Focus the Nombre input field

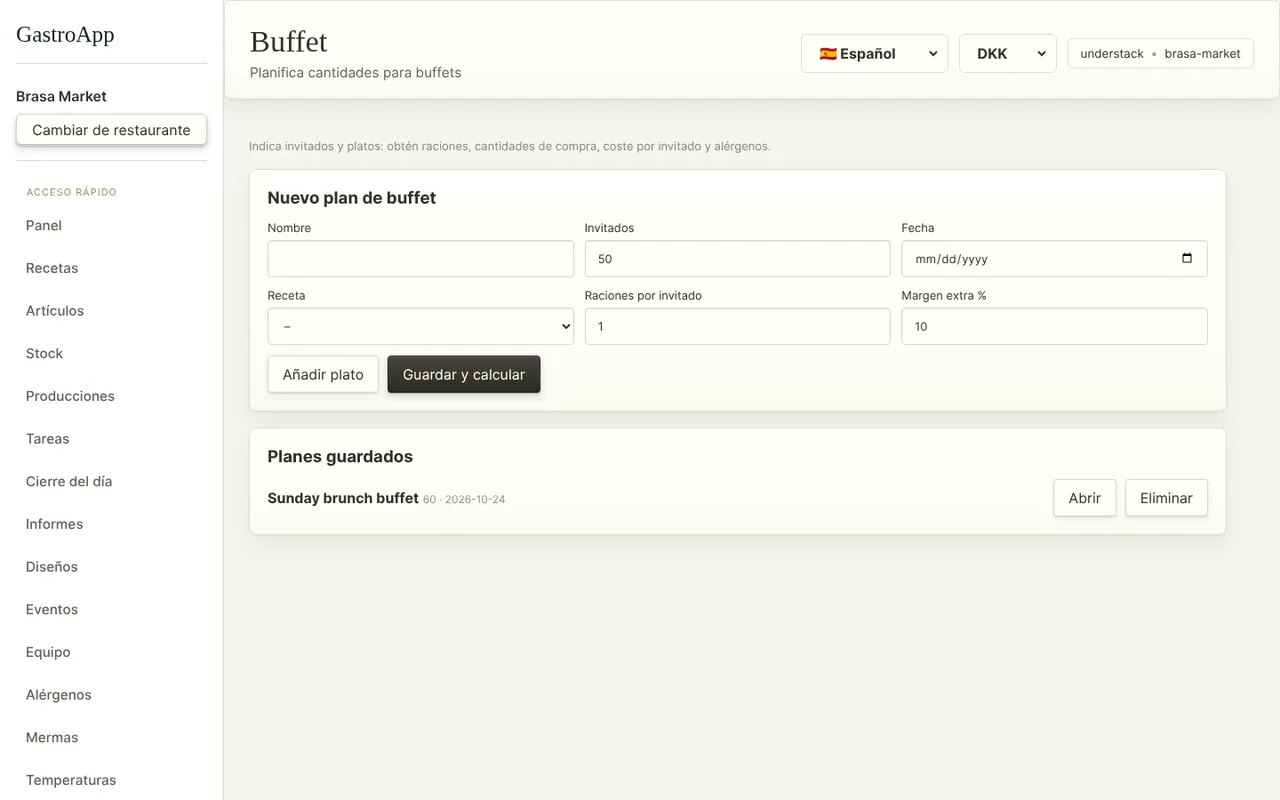[421, 259]
